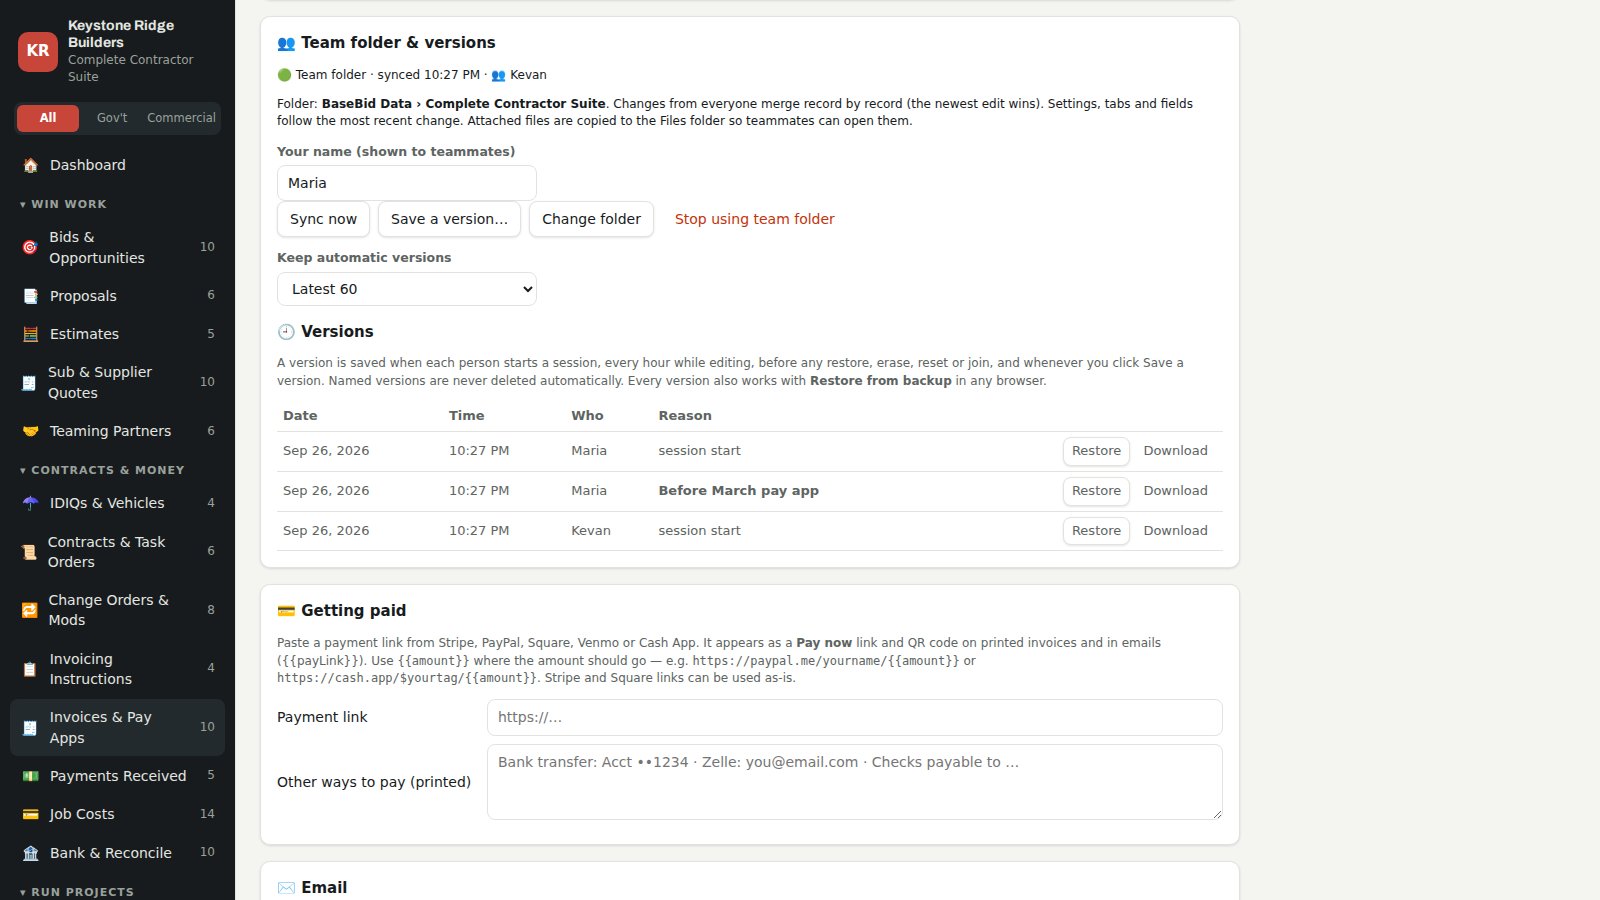This screenshot has width=1600, height=900.
Task: Switch to the Commercial filter tab
Action: pos(181,118)
